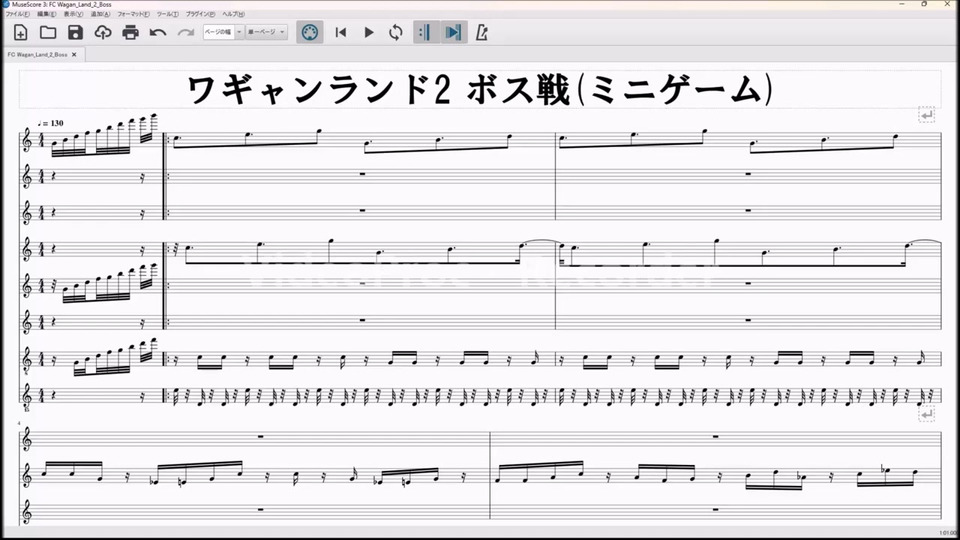Create a new score with toolbar icon
Image resolution: width=960 pixels, height=540 pixels.
(20, 32)
